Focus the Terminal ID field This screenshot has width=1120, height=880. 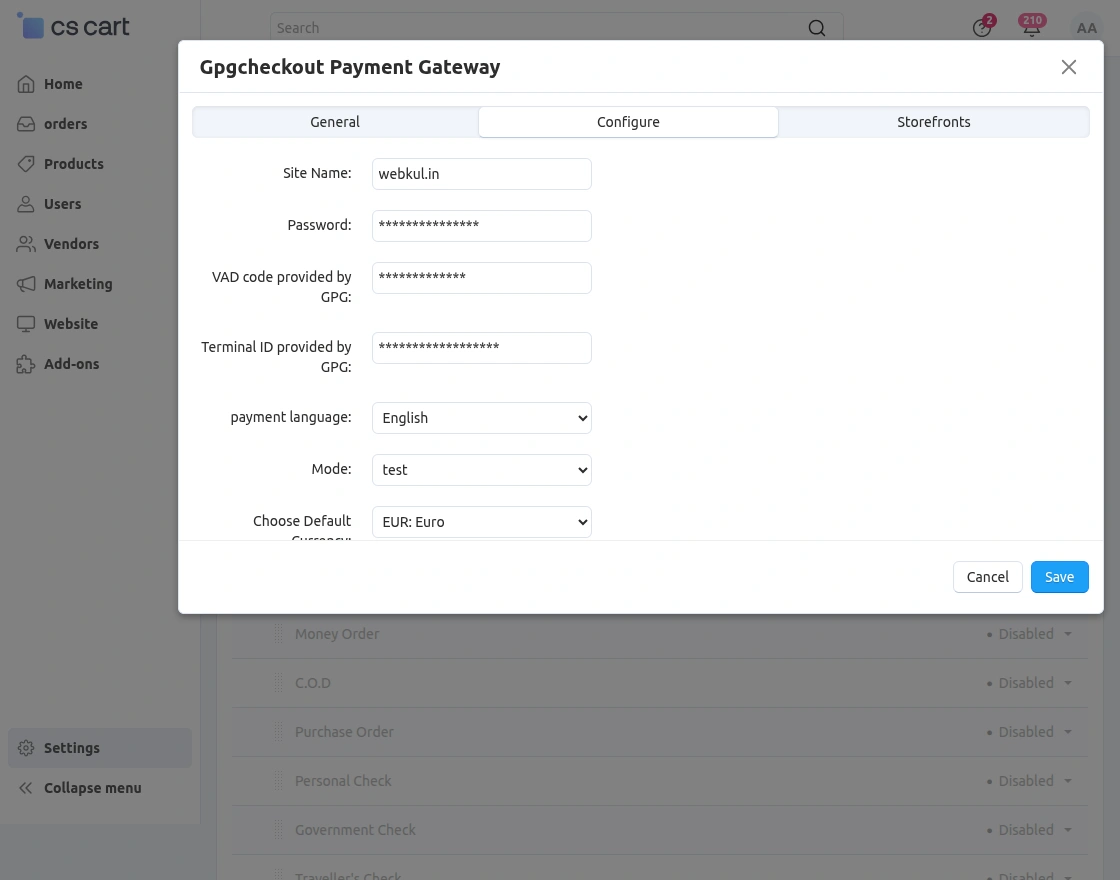[481, 348]
